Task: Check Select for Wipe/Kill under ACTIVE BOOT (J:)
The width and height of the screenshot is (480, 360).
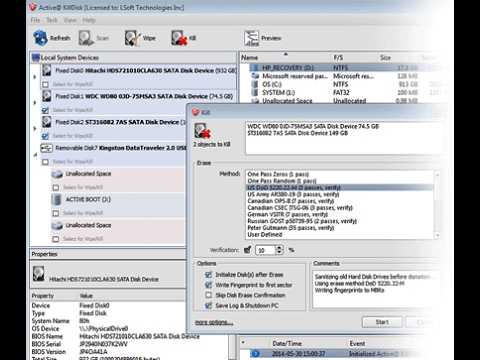Action: tap(56, 213)
